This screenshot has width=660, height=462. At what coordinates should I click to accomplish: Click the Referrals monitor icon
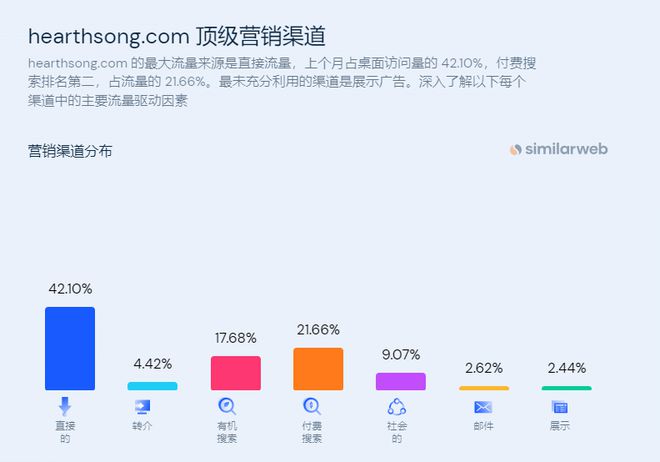click(142, 406)
